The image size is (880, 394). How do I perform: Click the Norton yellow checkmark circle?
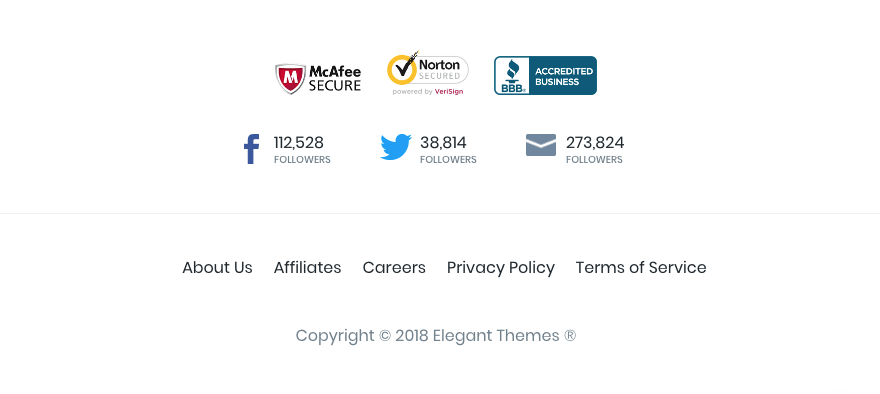(x=402, y=70)
